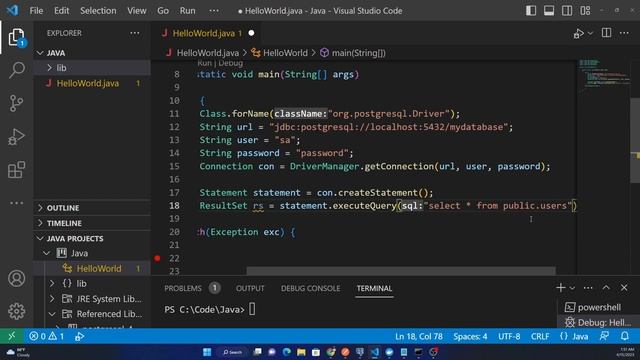Screen dimensions: 640x360
Task: Collapse the JAVA folder section
Action: click(92, 53)
